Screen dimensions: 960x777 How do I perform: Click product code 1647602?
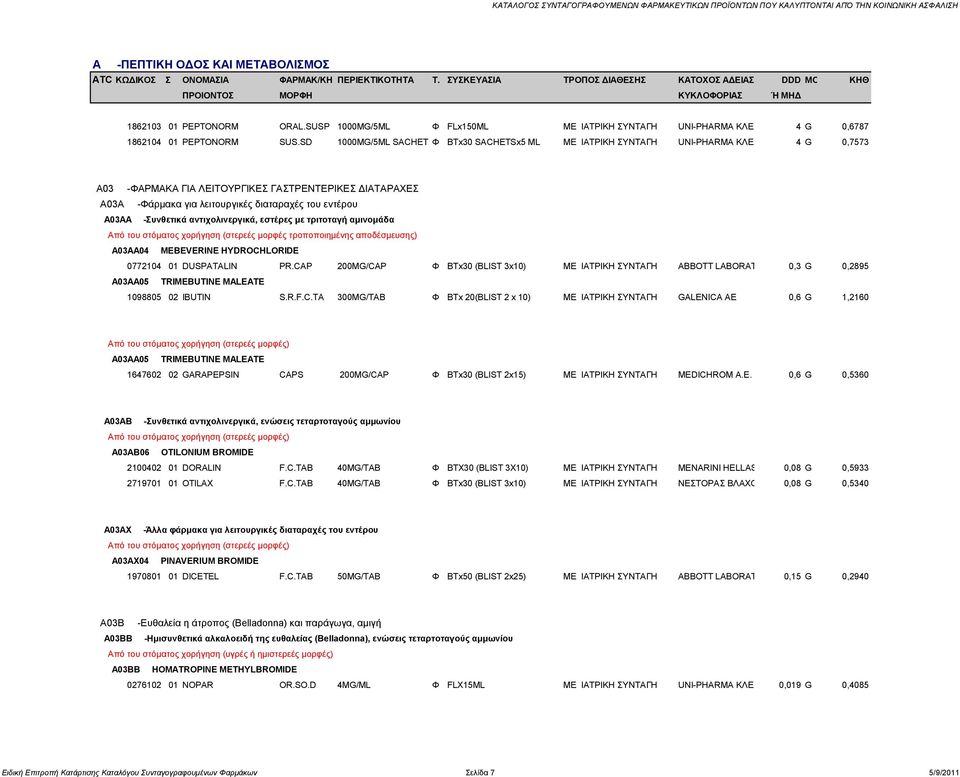click(144, 375)
